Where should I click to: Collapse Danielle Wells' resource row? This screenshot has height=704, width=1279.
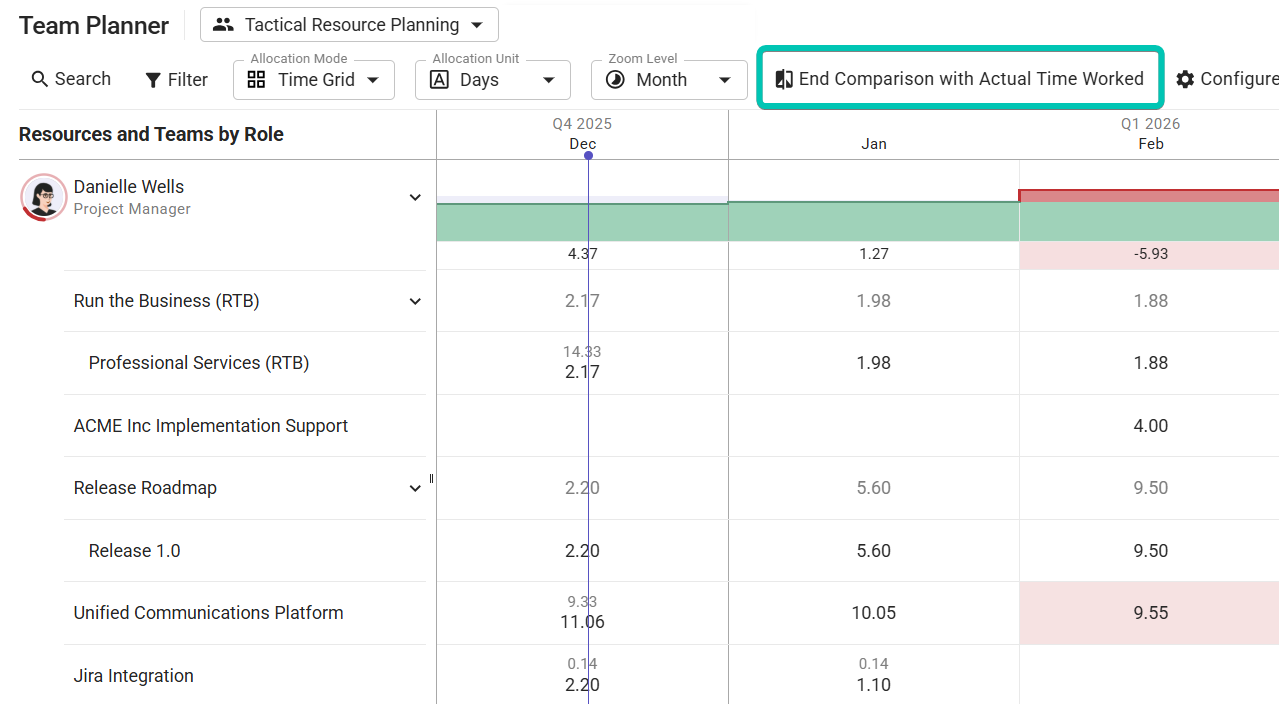pos(415,197)
